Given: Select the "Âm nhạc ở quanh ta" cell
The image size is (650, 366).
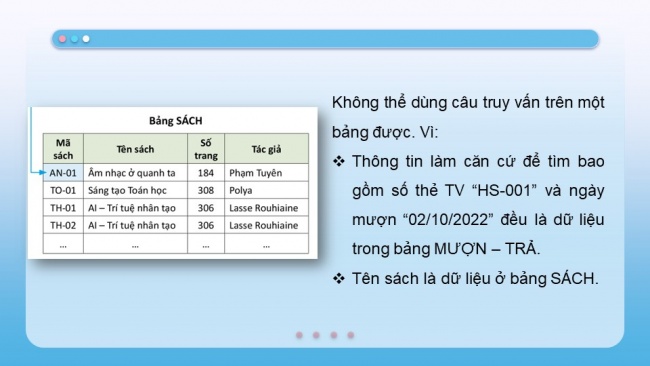Looking at the screenshot, I should pyautogui.click(x=136, y=172).
